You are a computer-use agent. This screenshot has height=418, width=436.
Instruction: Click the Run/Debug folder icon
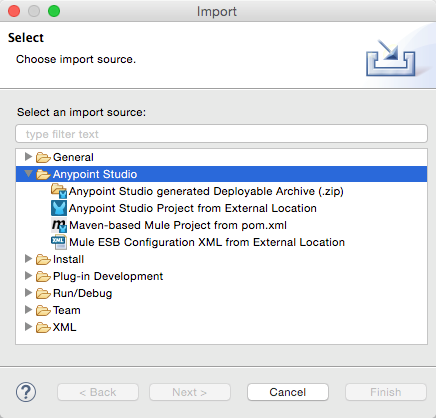(43, 293)
